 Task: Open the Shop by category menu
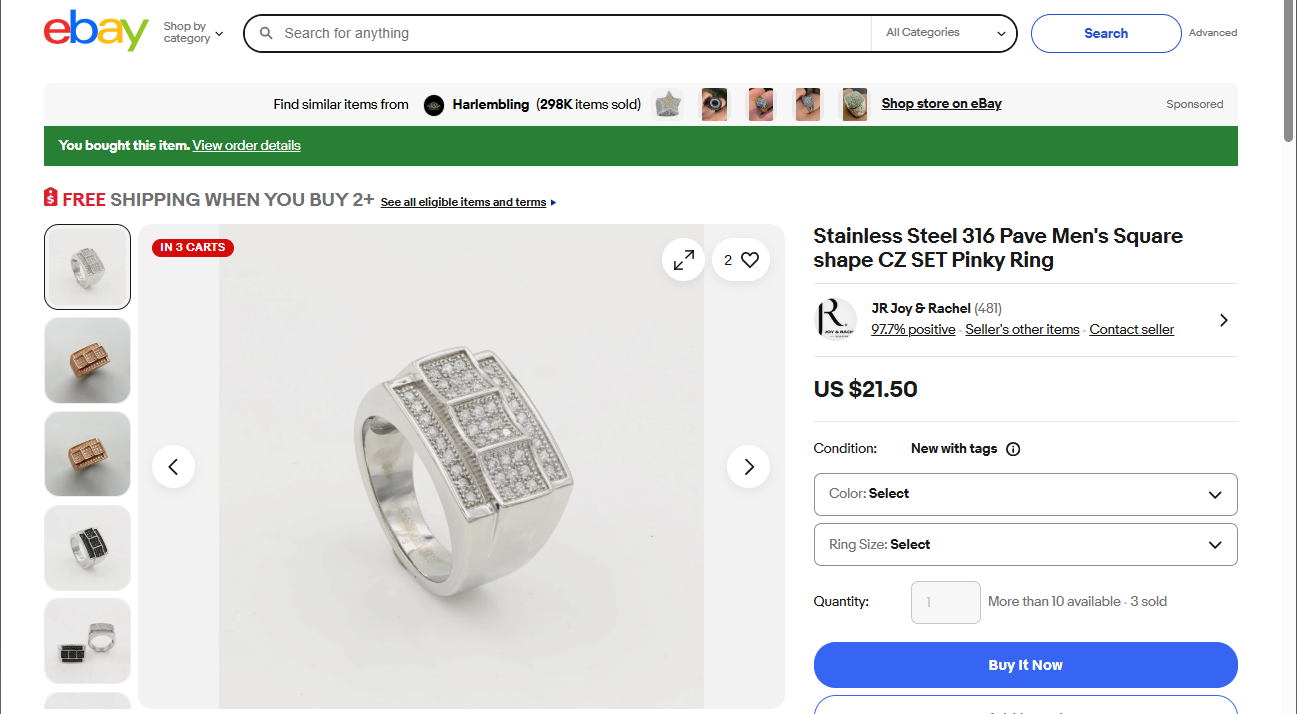(x=193, y=33)
